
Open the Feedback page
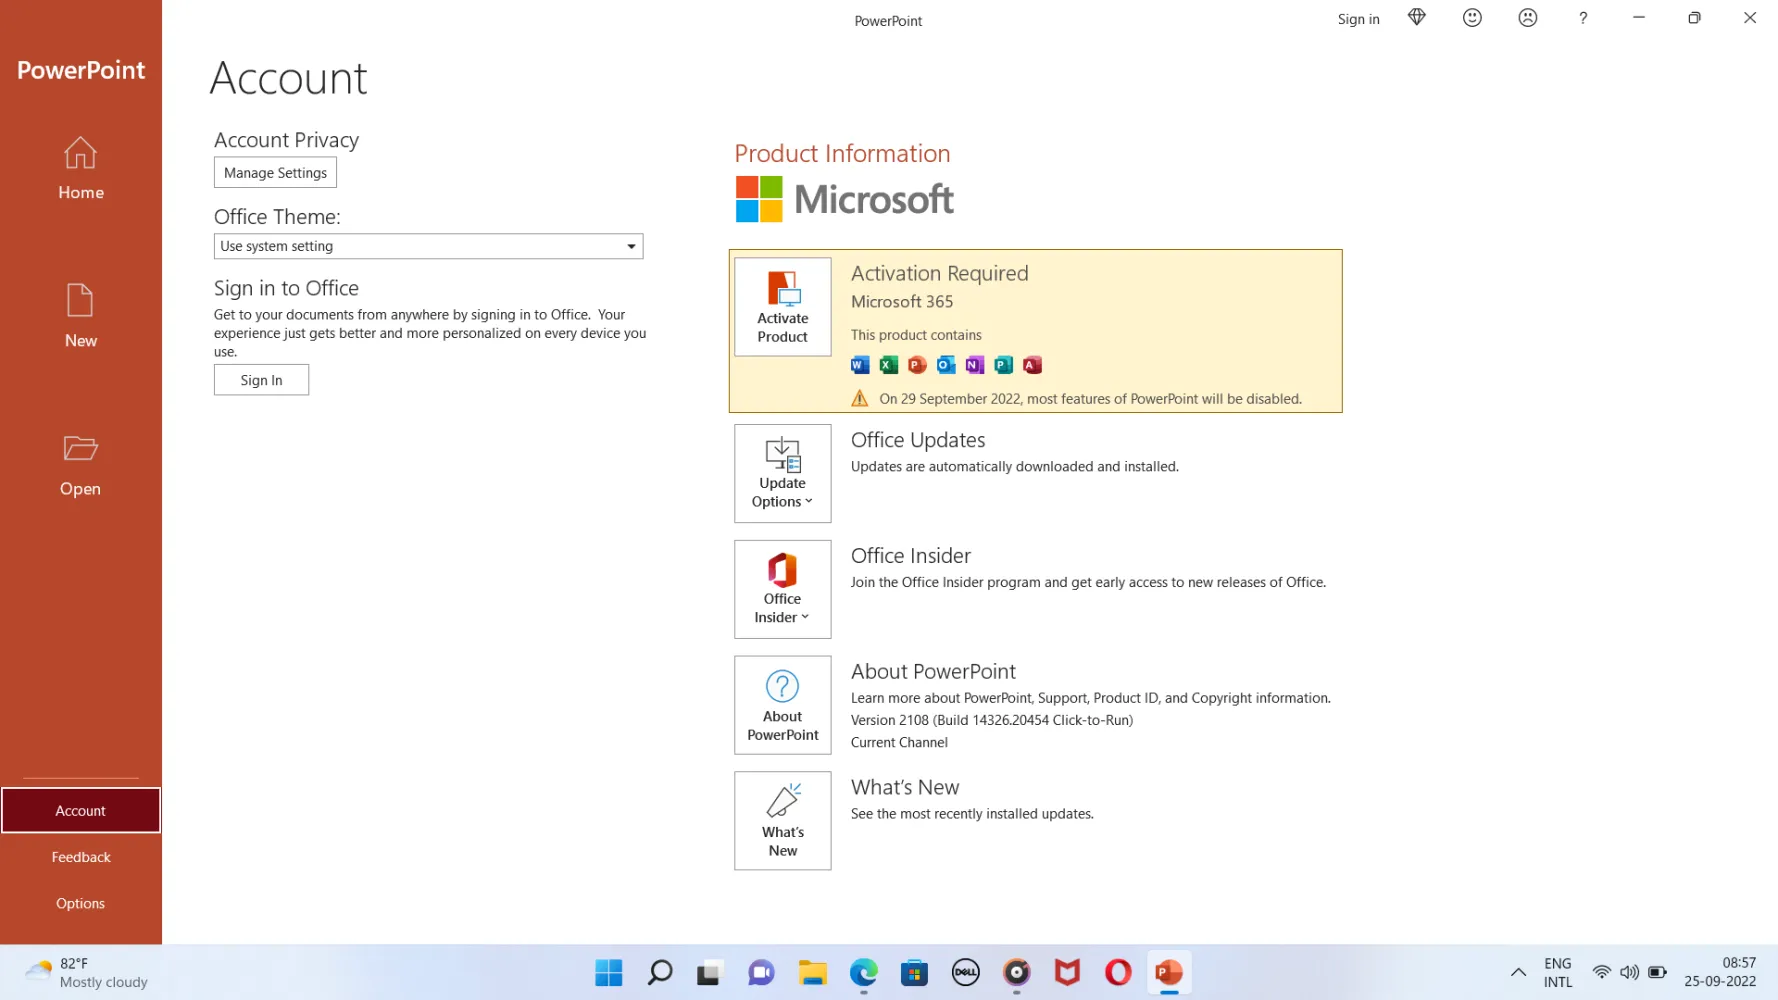coord(81,857)
